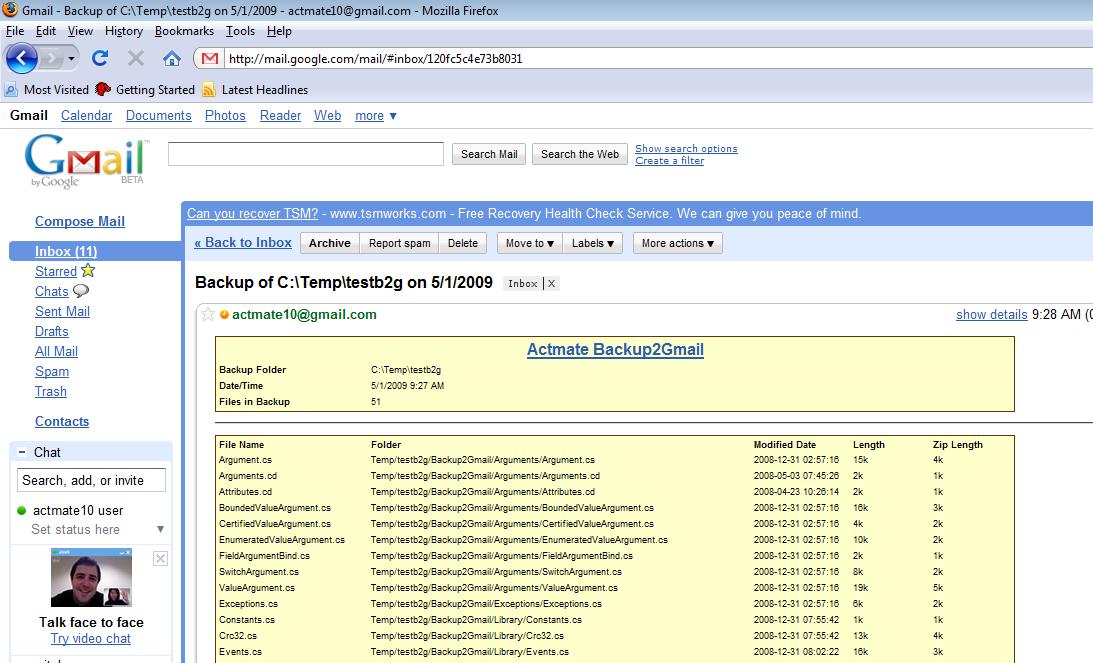Viewport: 1093px width, 663px height.
Task: Click the Forward navigation arrow
Action: pos(51,59)
